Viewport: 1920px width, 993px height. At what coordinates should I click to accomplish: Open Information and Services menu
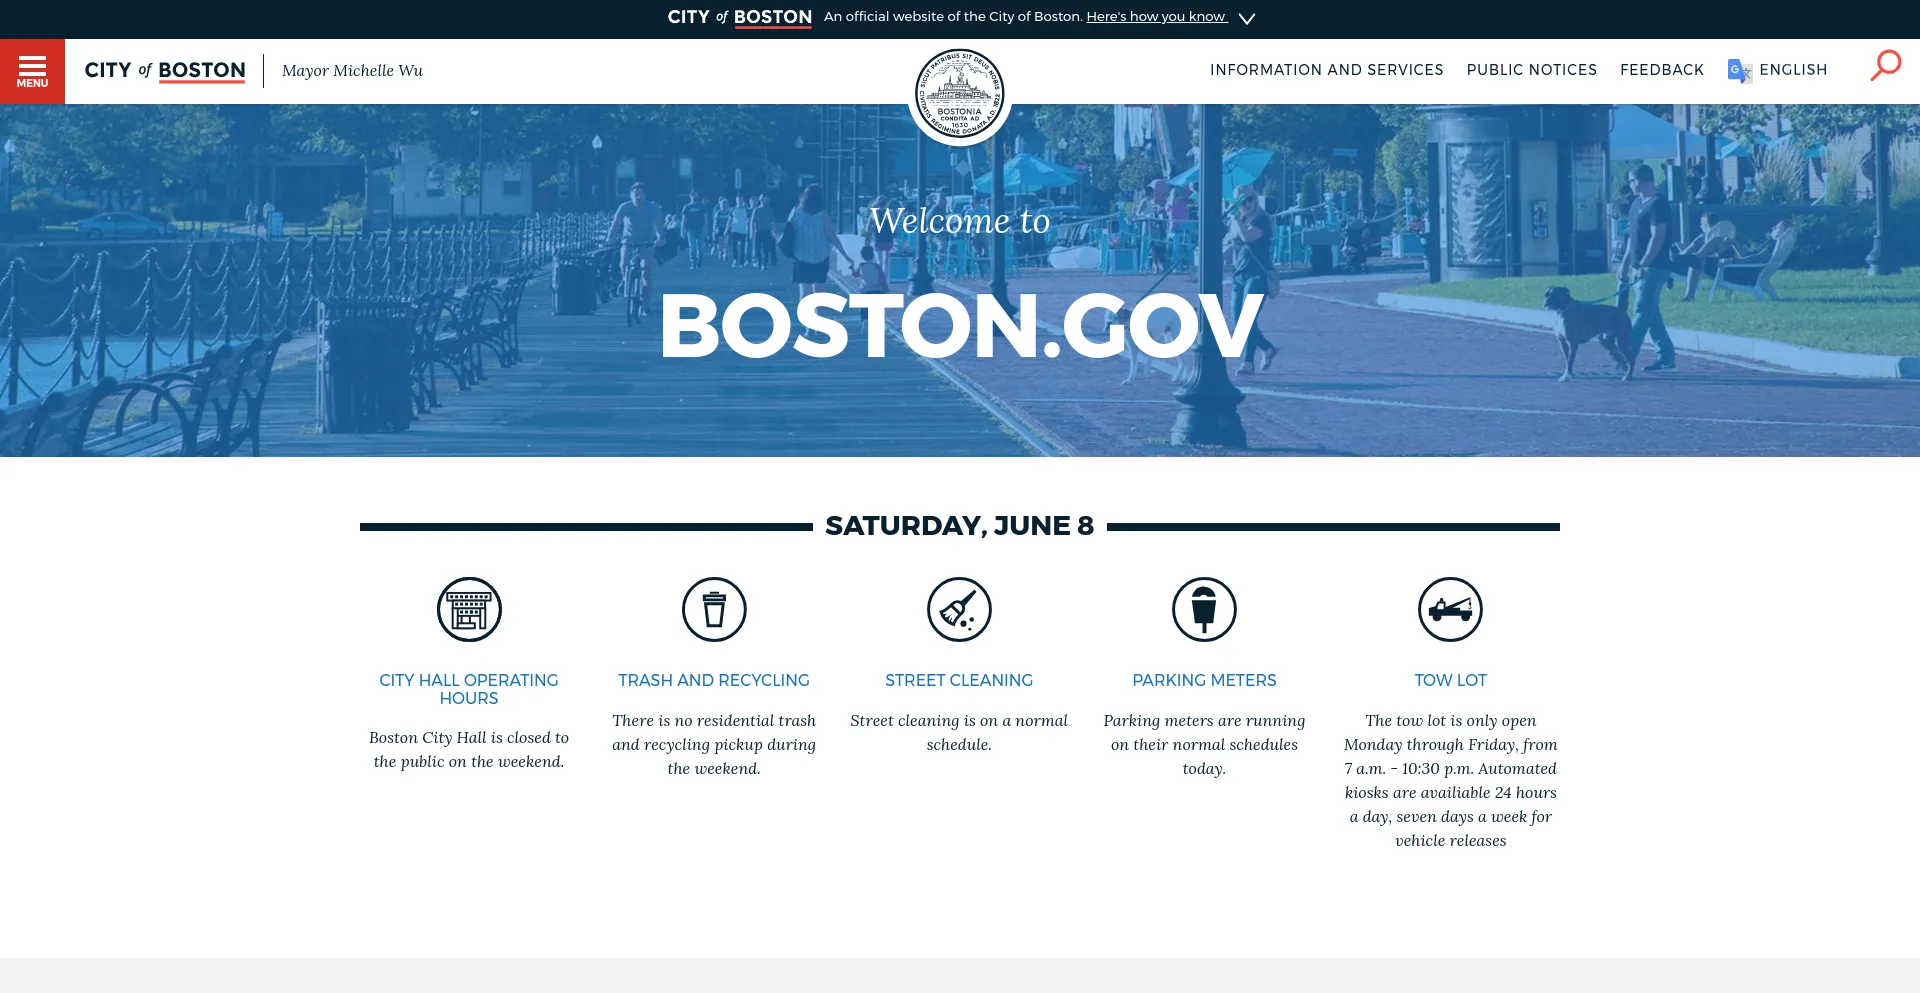click(x=1326, y=70)
